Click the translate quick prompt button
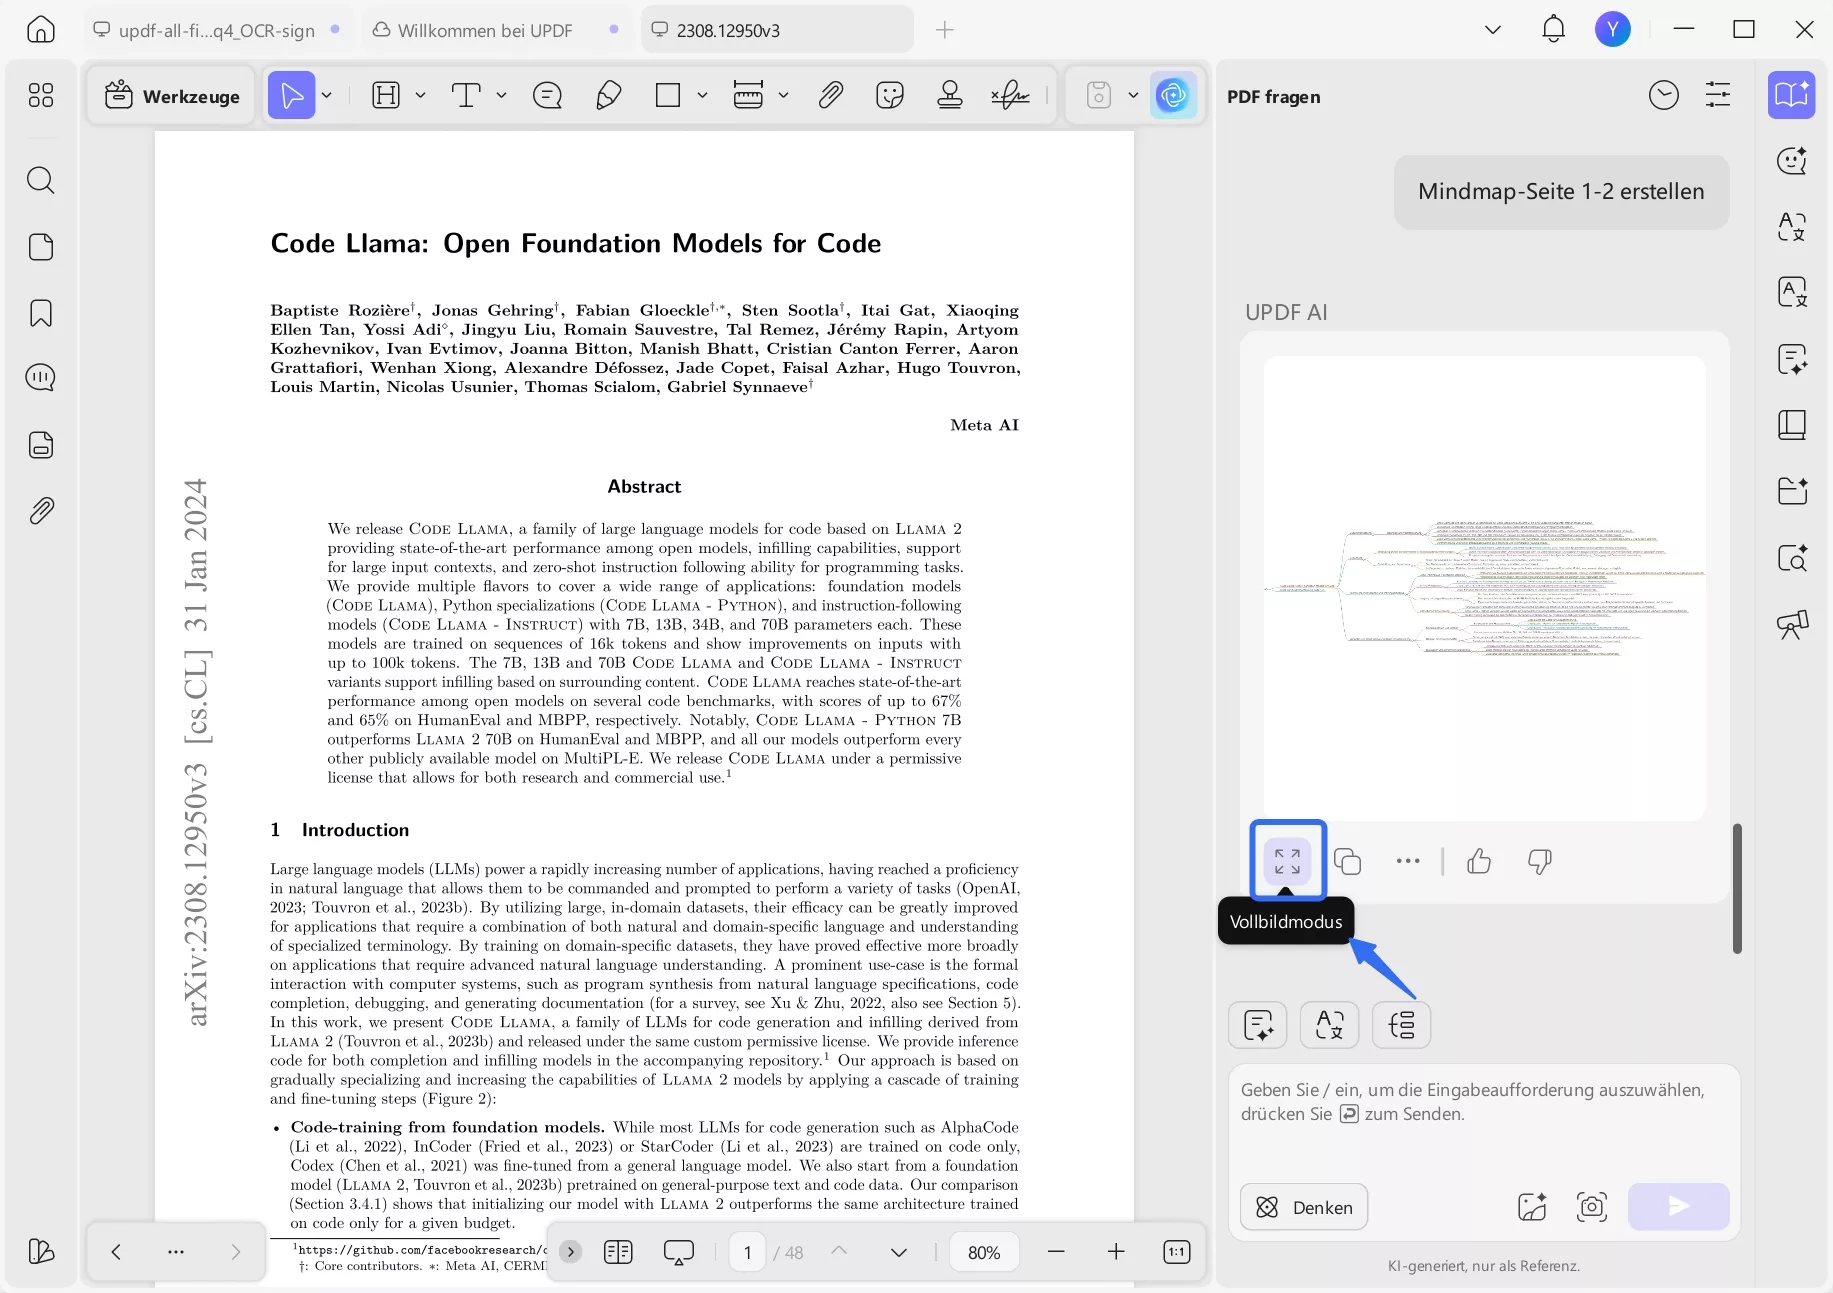 pos(1329,1025)
